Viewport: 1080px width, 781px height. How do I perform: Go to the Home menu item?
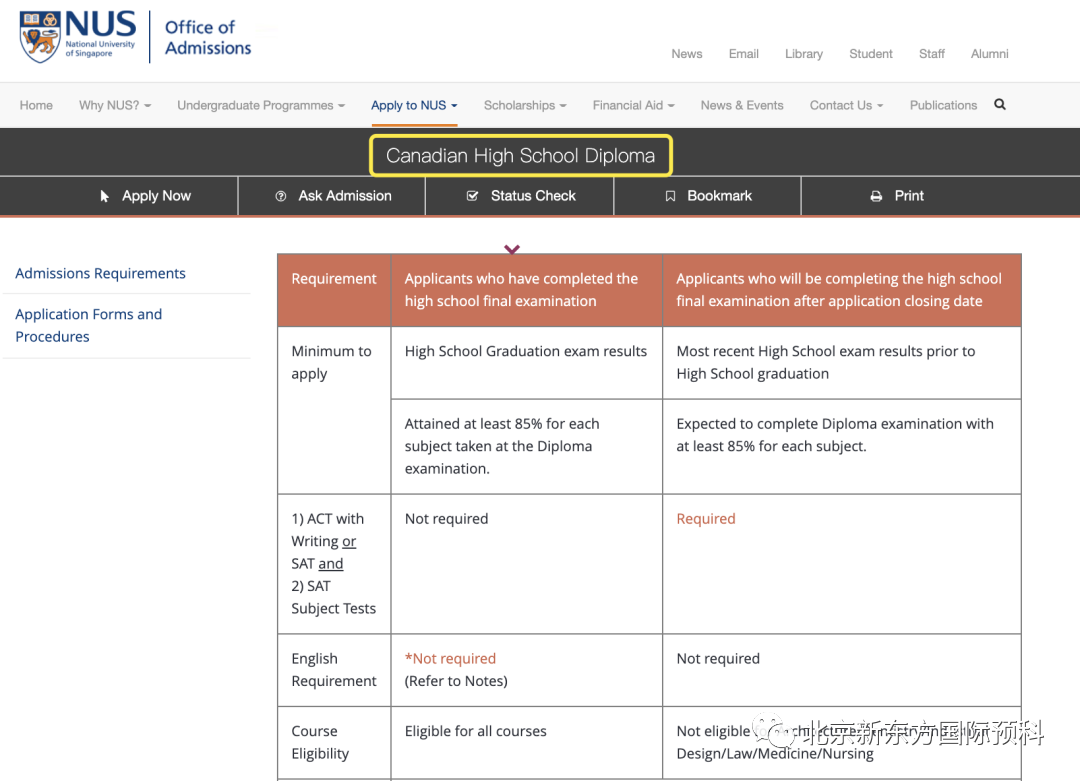(36, 105)
